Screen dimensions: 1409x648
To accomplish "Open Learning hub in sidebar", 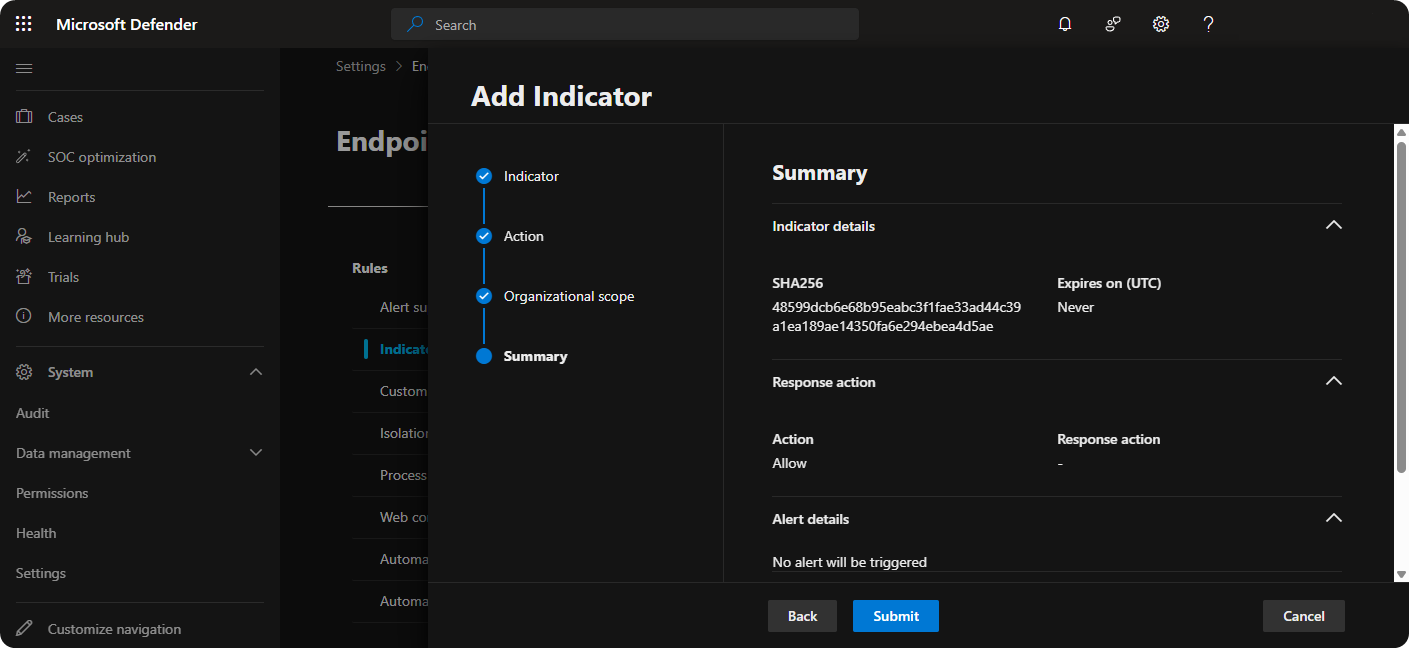I will 88,237.
